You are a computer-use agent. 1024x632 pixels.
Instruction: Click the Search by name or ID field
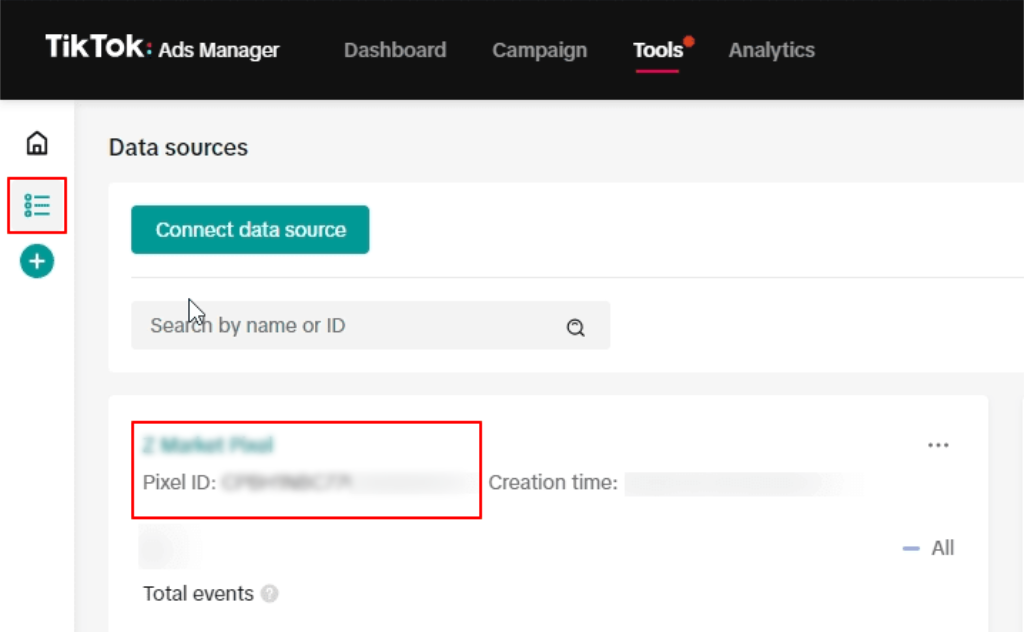(370, 325)
